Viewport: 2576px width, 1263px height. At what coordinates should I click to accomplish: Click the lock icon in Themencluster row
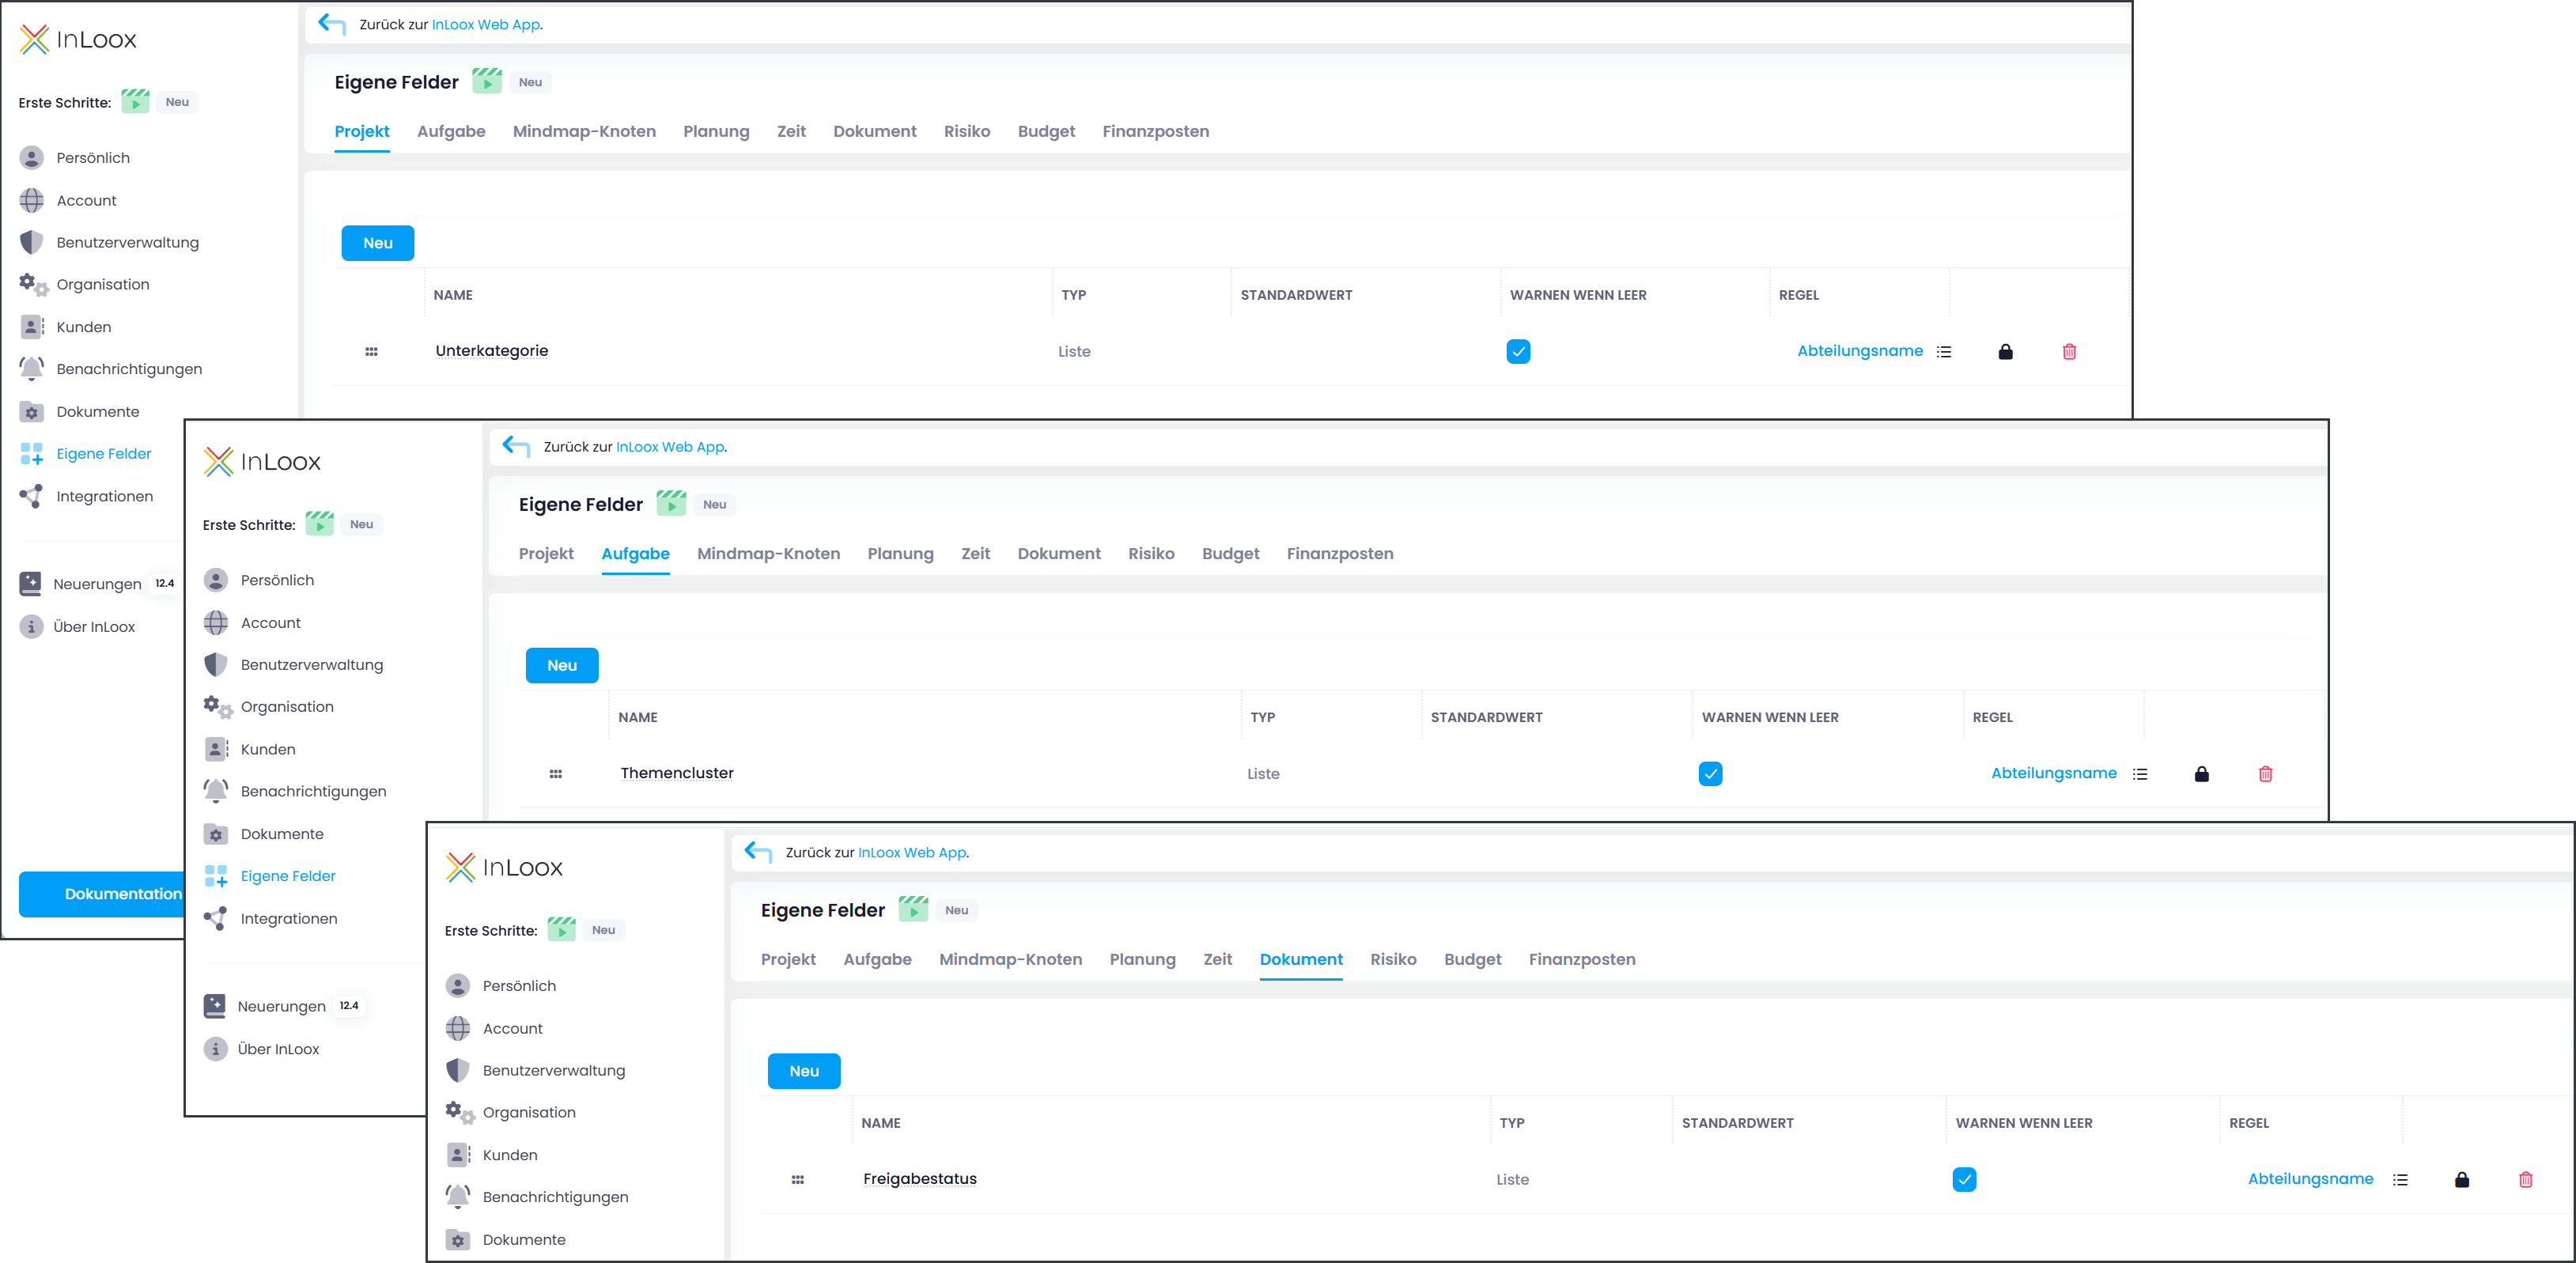coord(2201,773)
